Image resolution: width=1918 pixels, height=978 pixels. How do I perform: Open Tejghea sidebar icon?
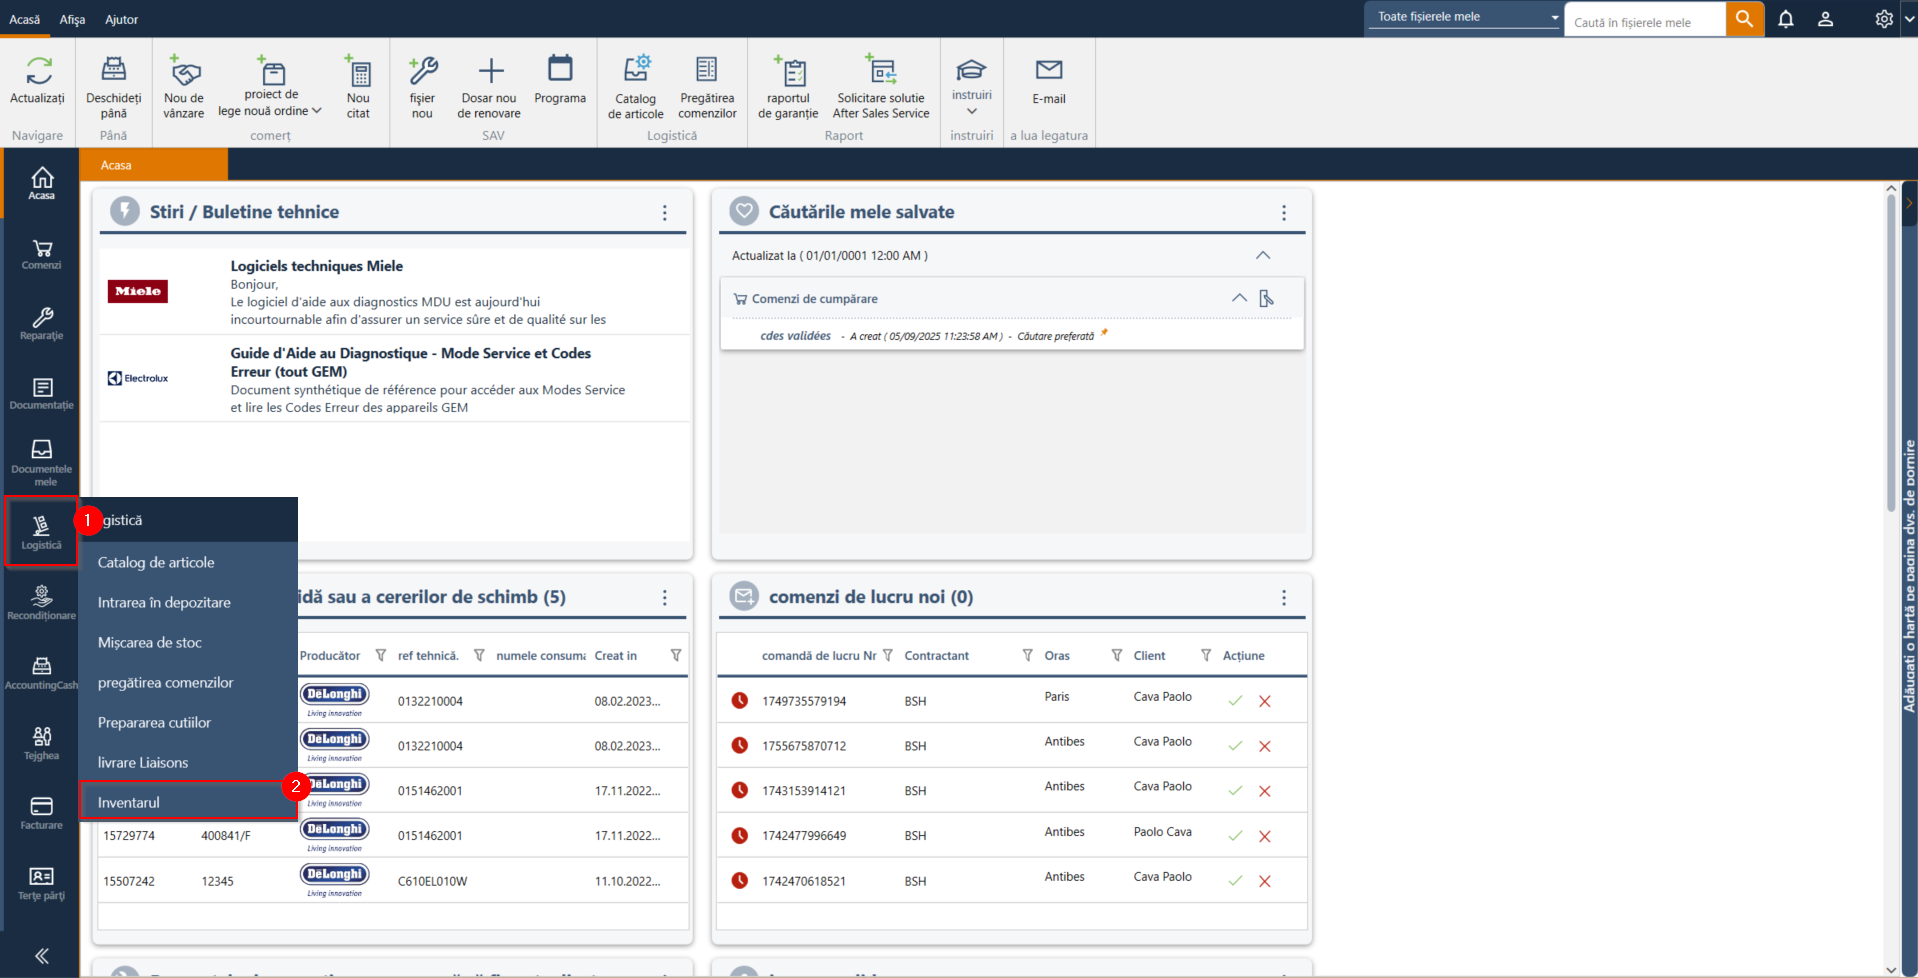(x=42, y=743)
